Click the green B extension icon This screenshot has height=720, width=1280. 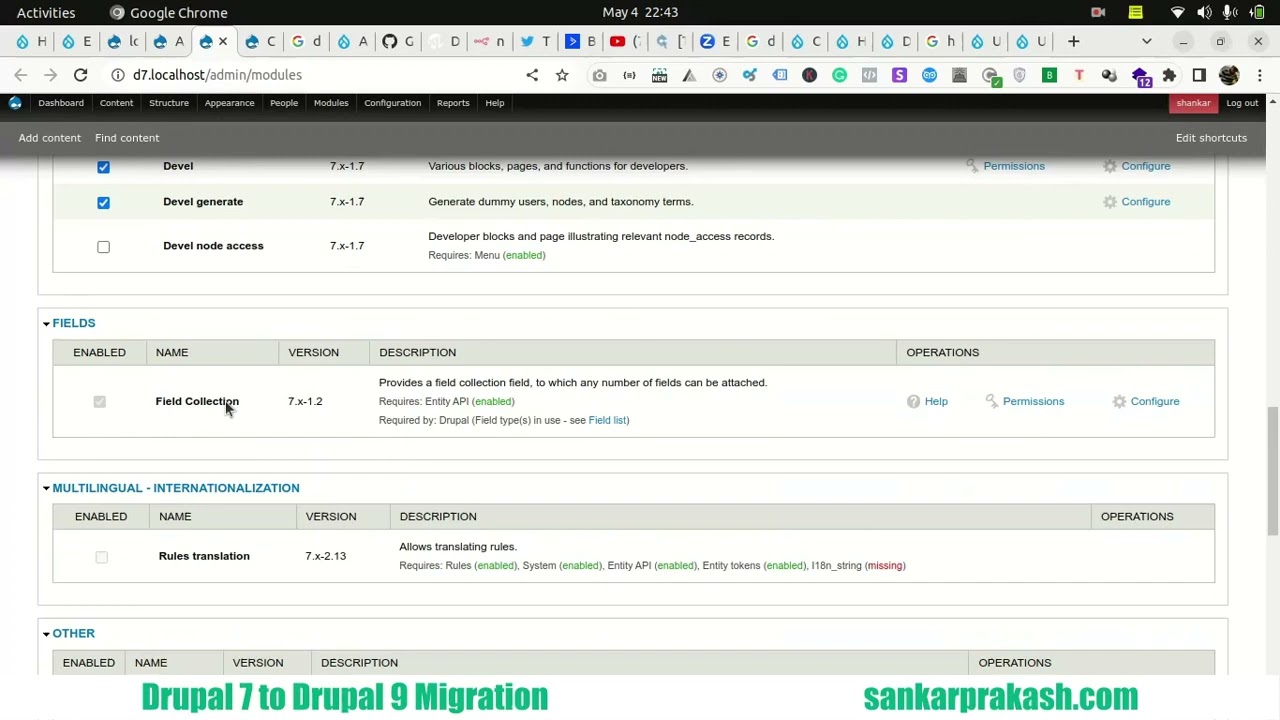tap(1049, 75)
